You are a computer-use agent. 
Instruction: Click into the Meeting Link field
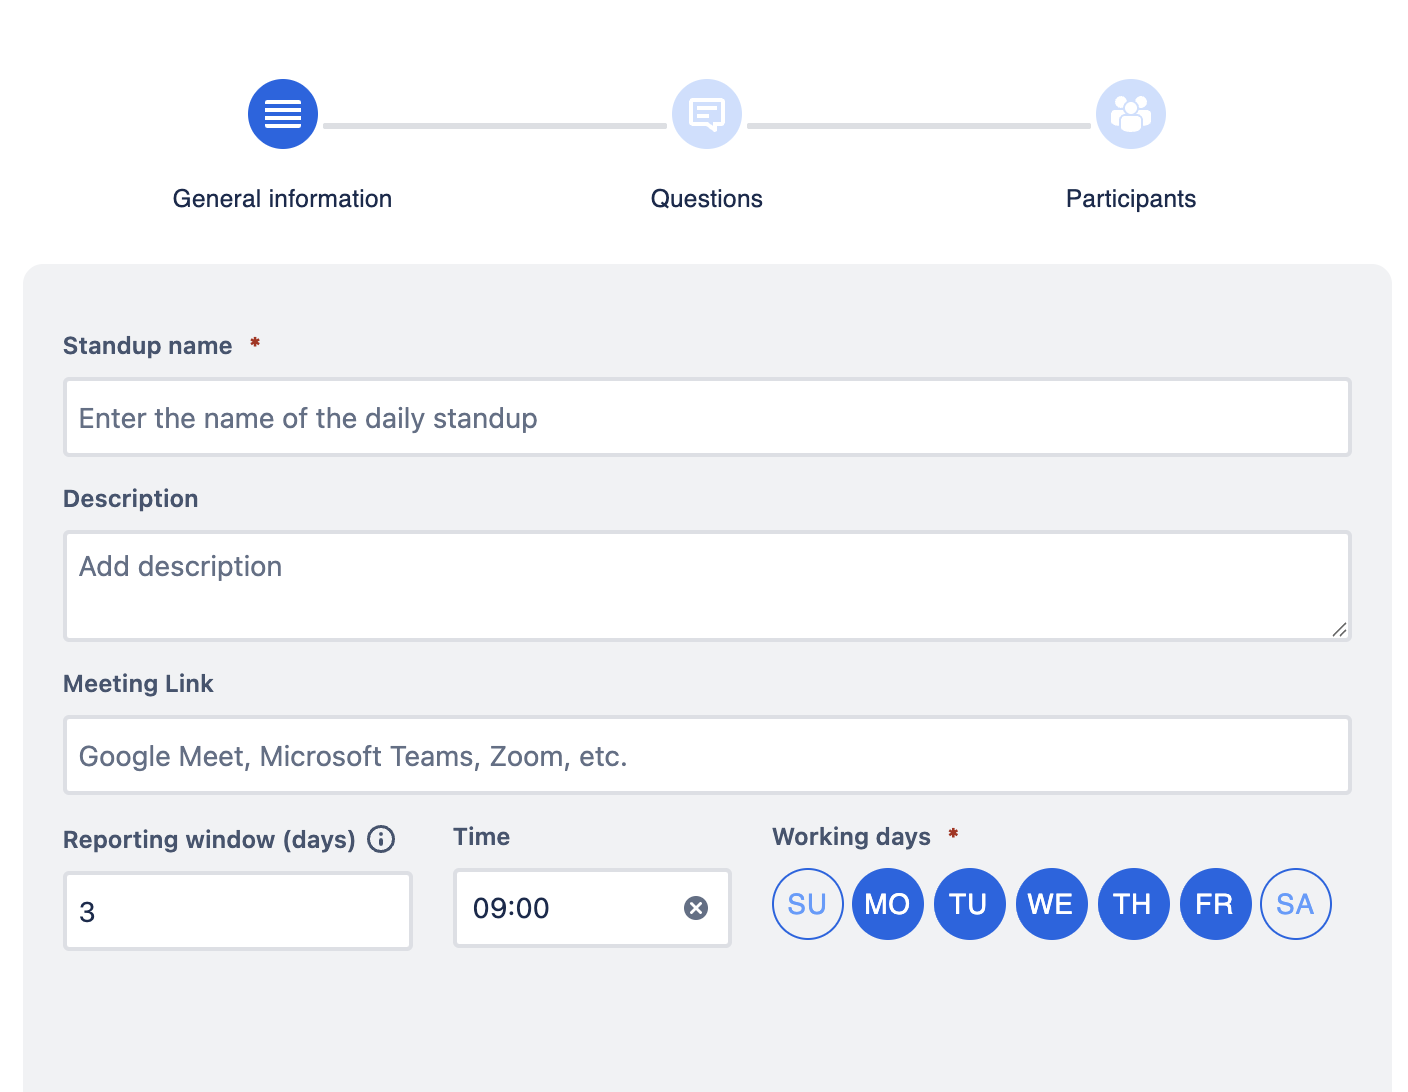(x=707, y=756)
